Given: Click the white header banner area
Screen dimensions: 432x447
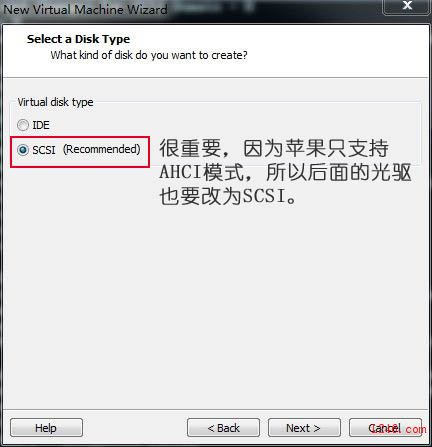Looking at the screenshot, I should [x=216, y=51].
